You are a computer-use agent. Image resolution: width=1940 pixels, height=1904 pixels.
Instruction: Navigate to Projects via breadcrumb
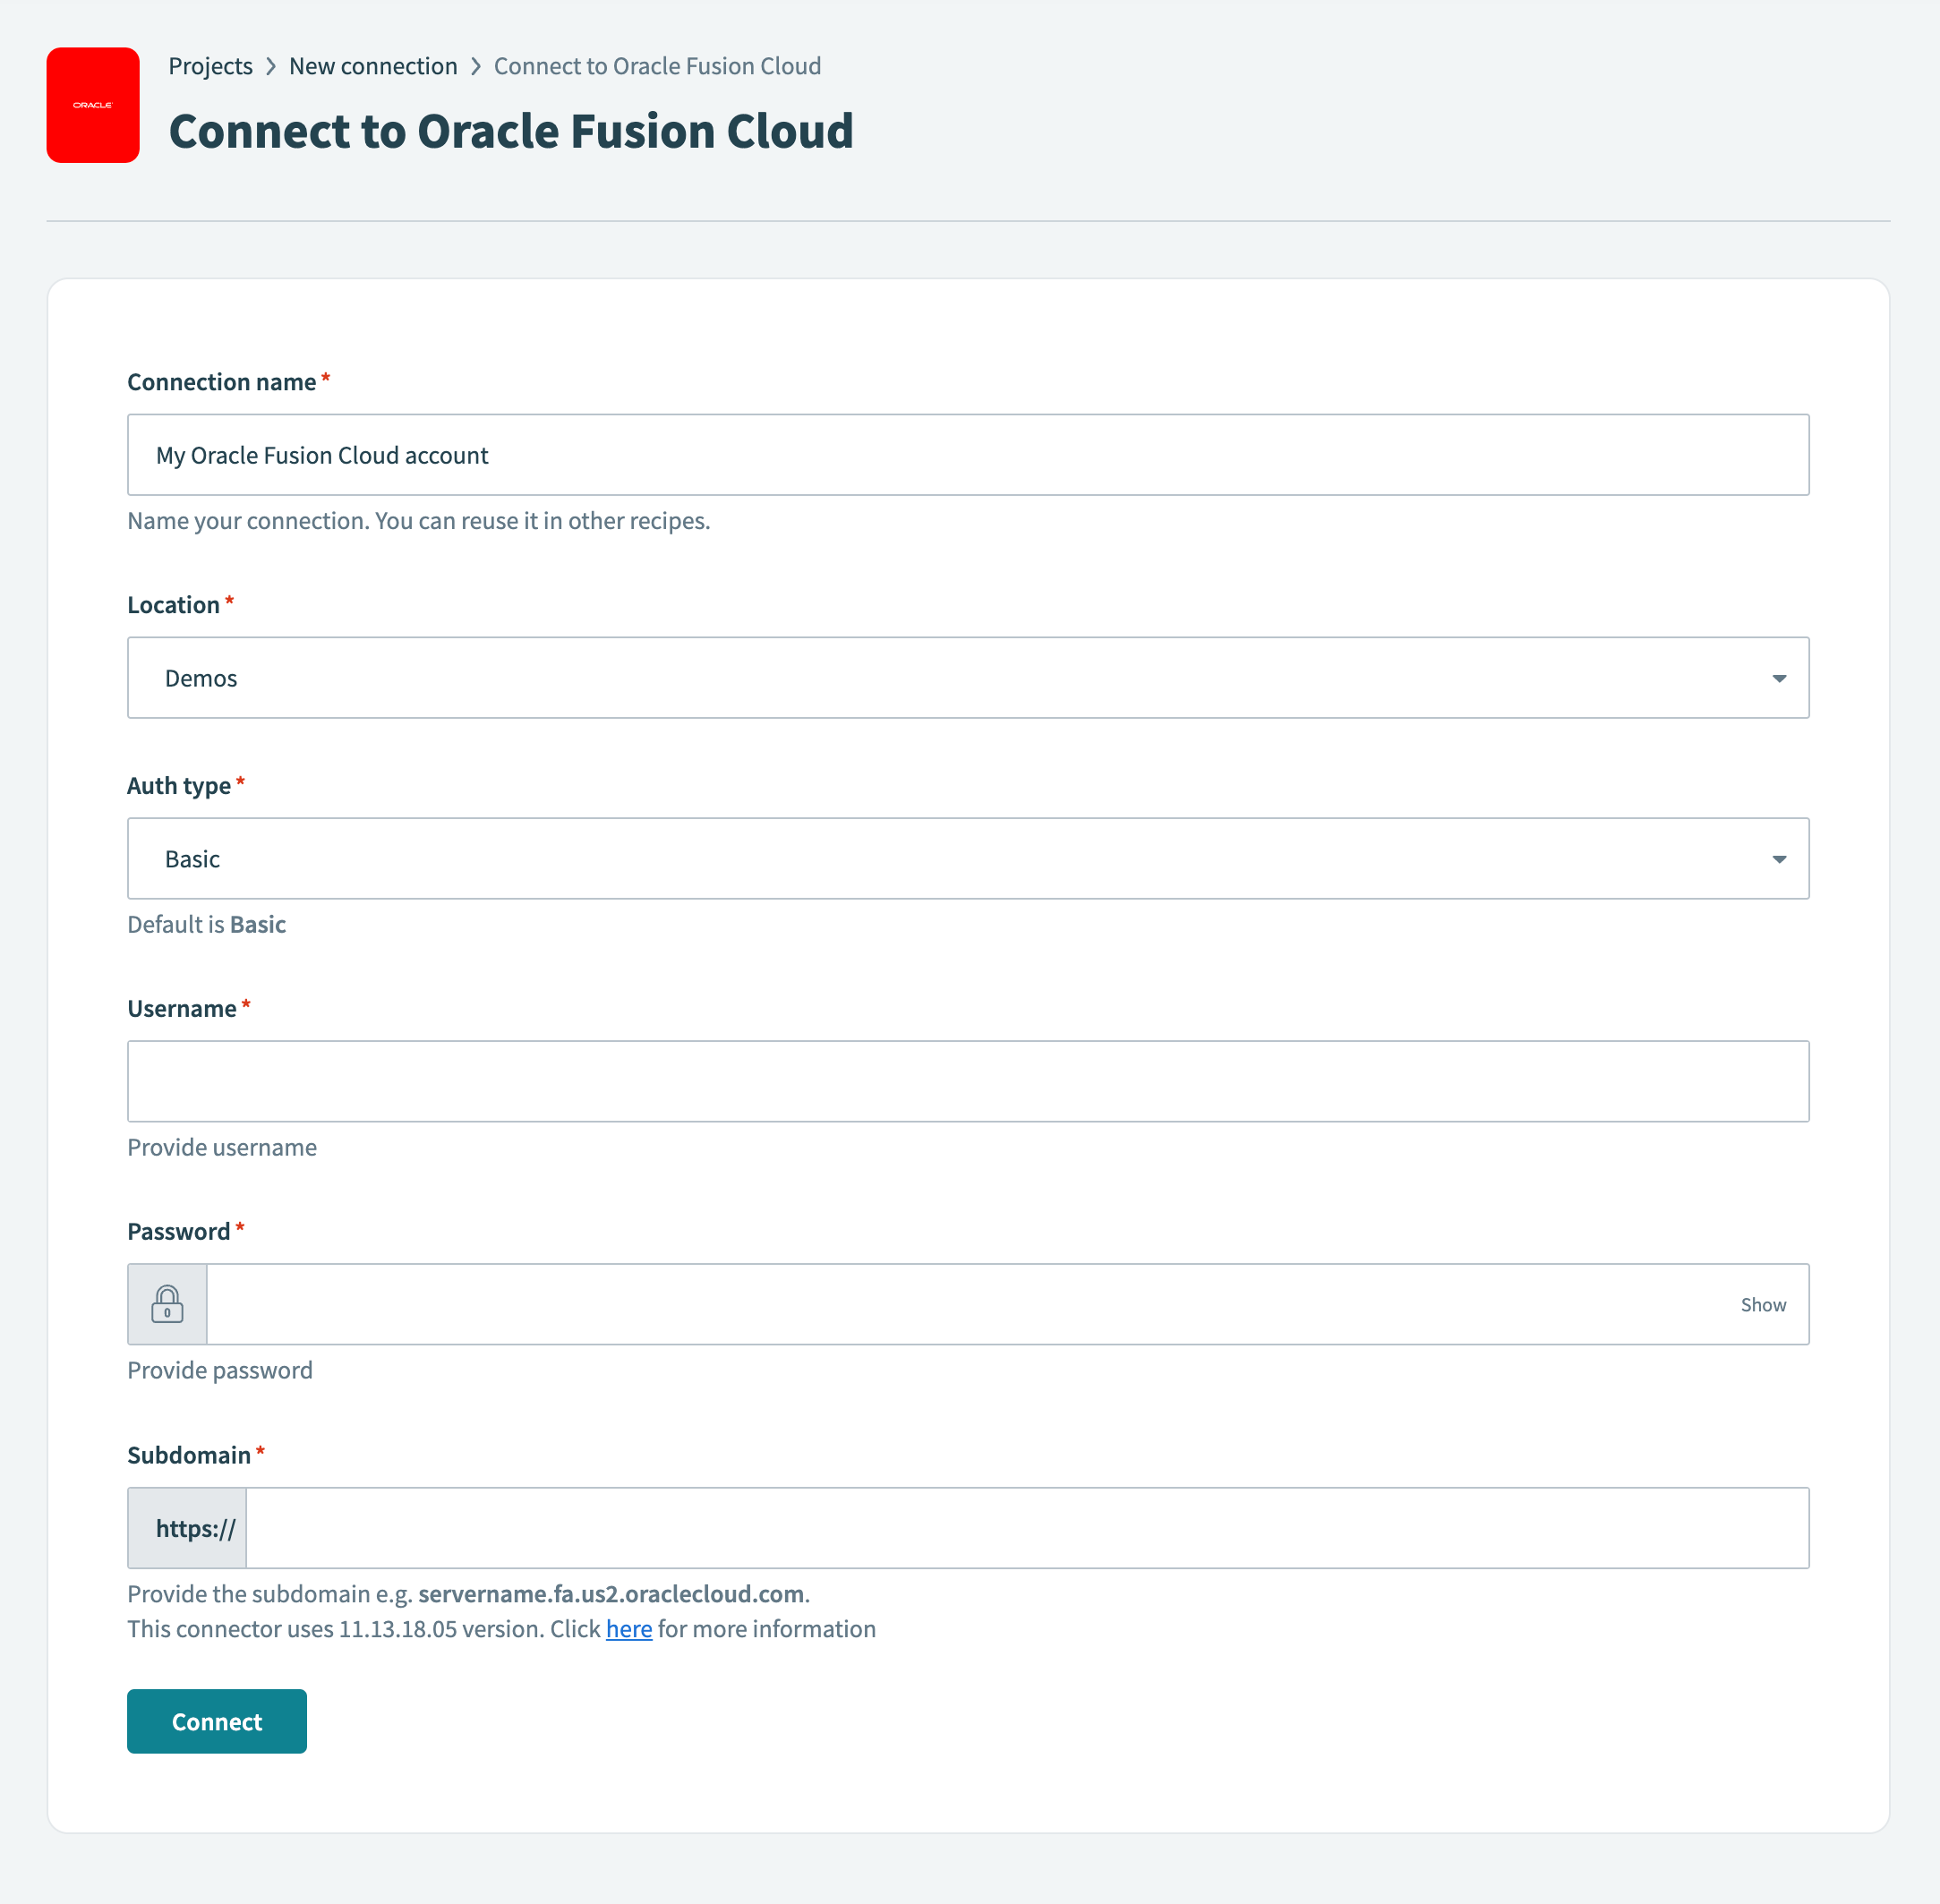coord(210,66)
